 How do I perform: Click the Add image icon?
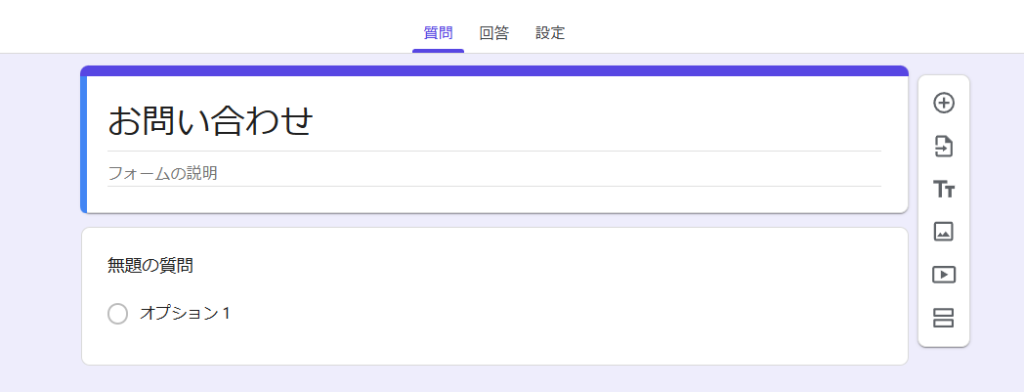click(944, 231)
